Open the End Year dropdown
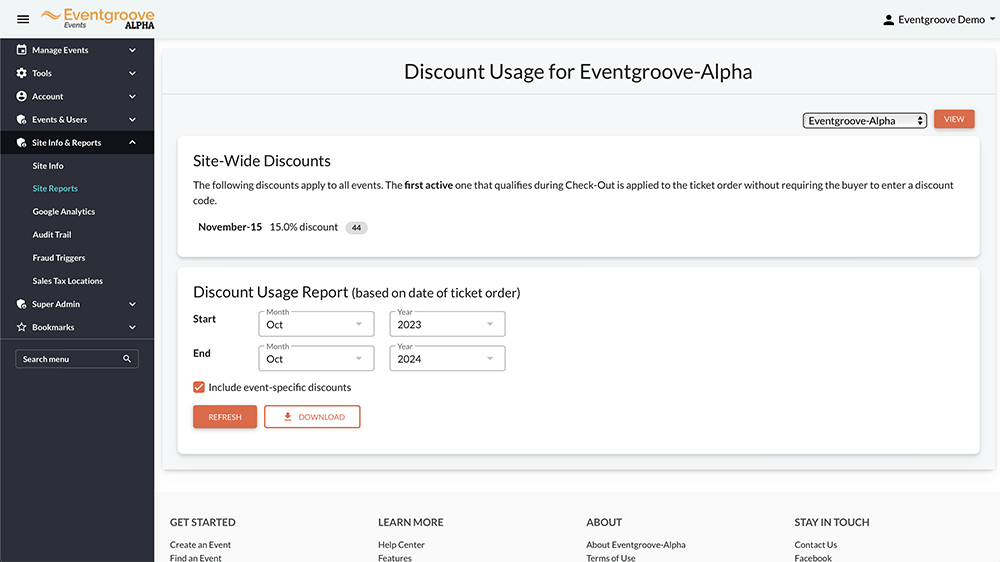Viewport: 1000px width, 562px height. pyautogui.click(x=447, y=359)
